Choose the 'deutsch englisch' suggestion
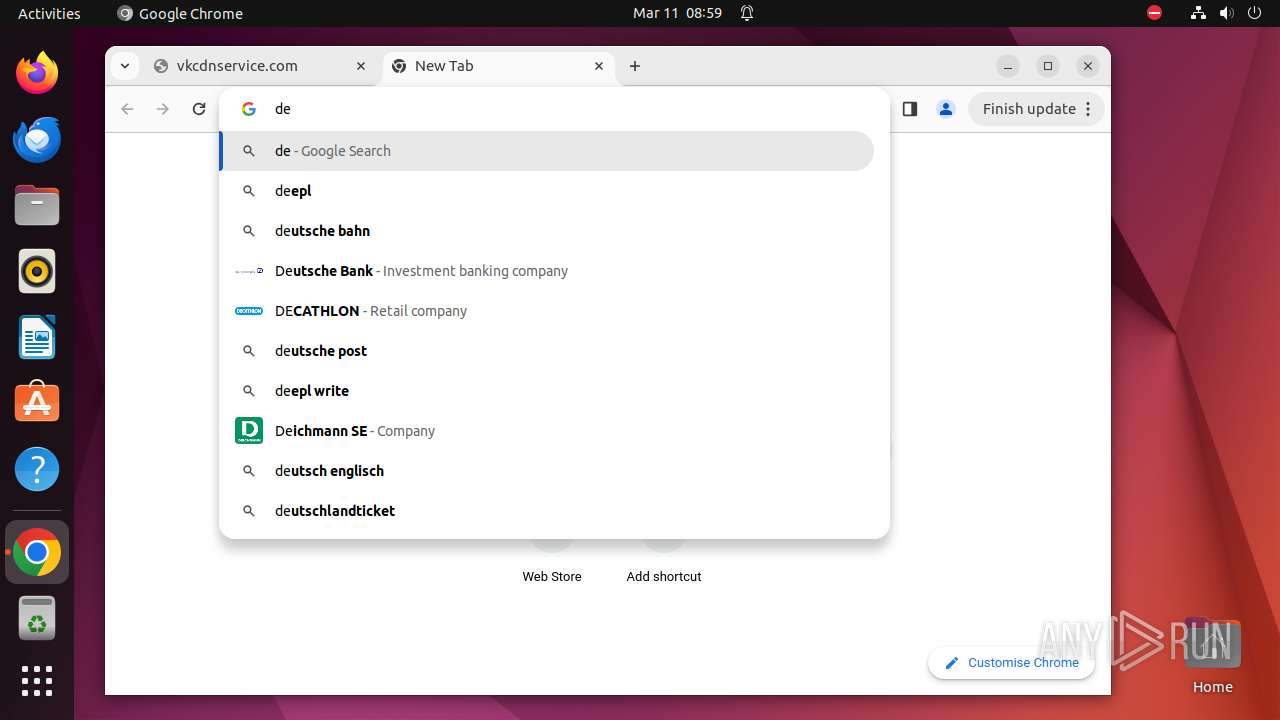 (x=546, y=471)
